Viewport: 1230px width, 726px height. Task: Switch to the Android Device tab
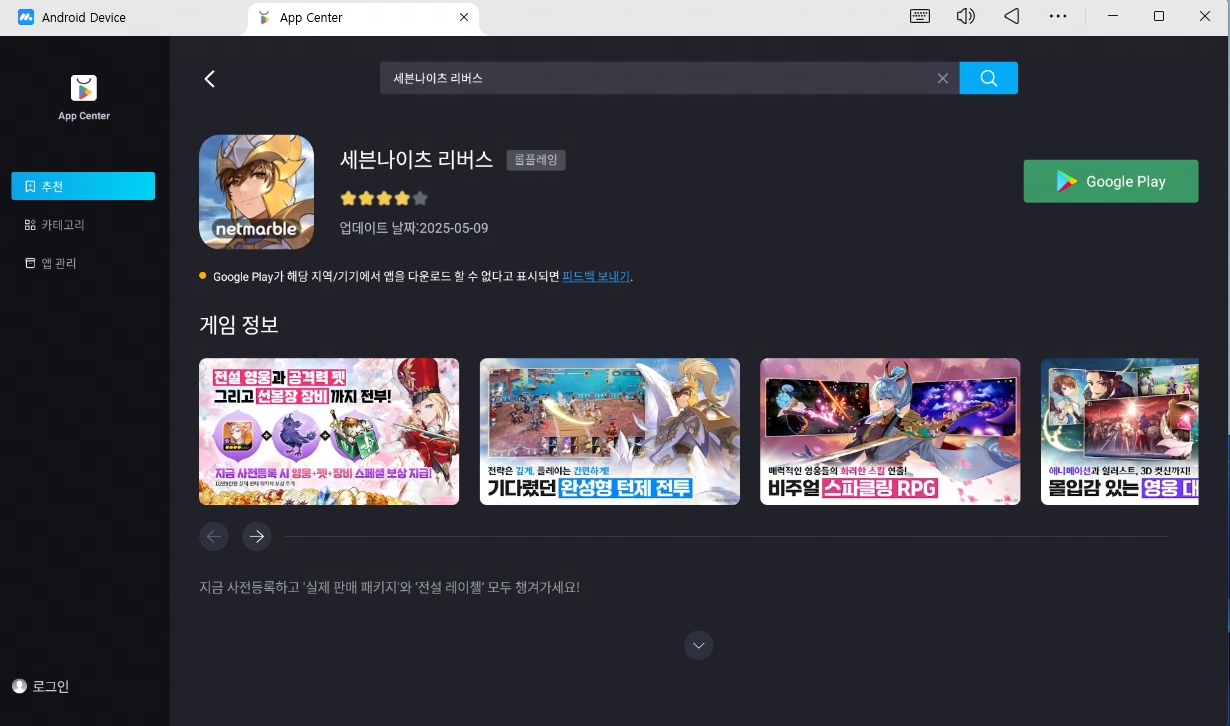pos(84,18)
